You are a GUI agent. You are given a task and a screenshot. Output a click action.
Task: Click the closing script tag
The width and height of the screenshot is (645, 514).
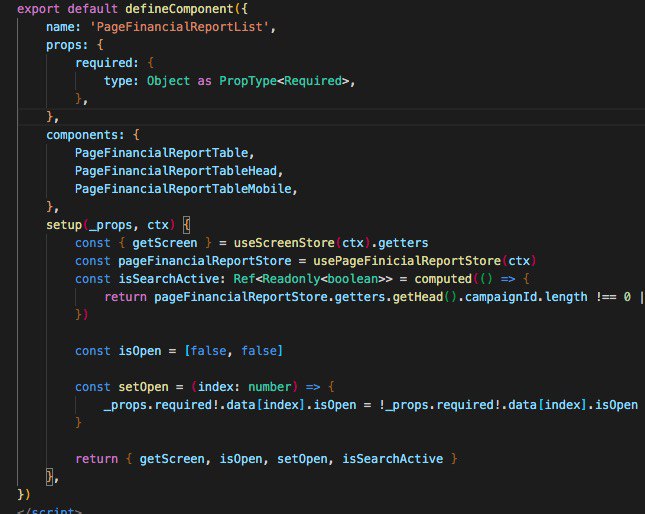pyautogui.click(x=49, y=510)
